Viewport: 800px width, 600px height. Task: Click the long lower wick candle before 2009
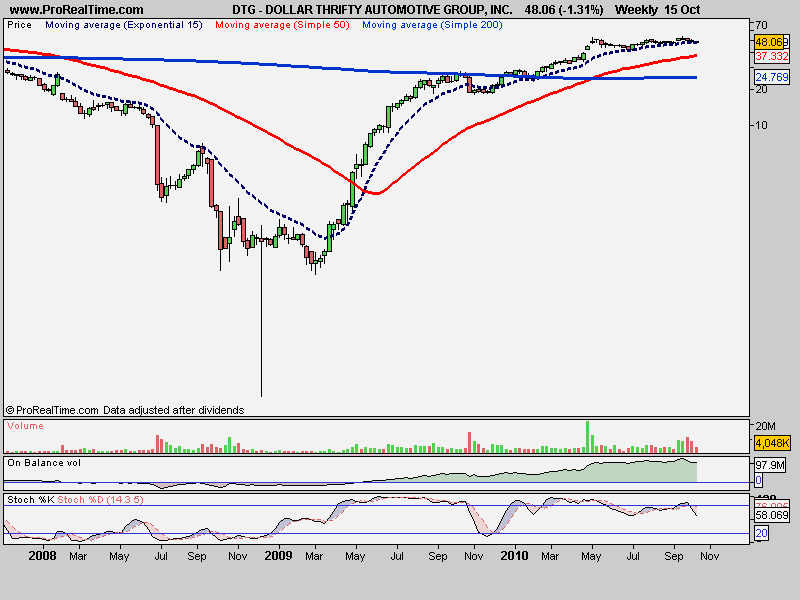click(261, 311)
